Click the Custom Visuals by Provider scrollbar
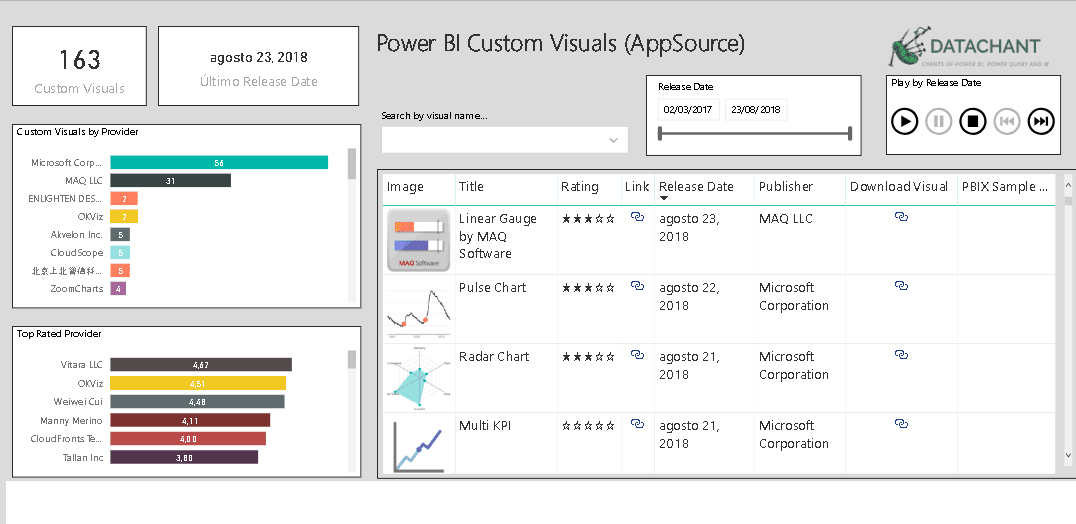 pos(352,163)
